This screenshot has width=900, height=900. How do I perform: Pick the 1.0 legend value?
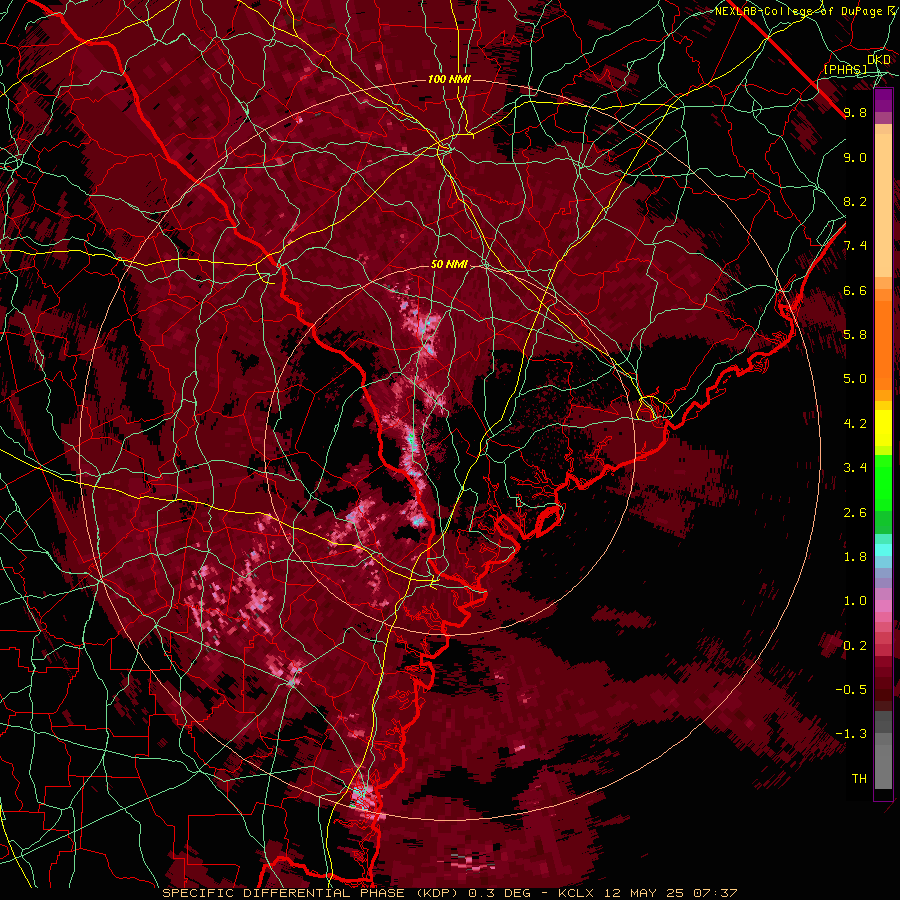(x=855, y=601)
